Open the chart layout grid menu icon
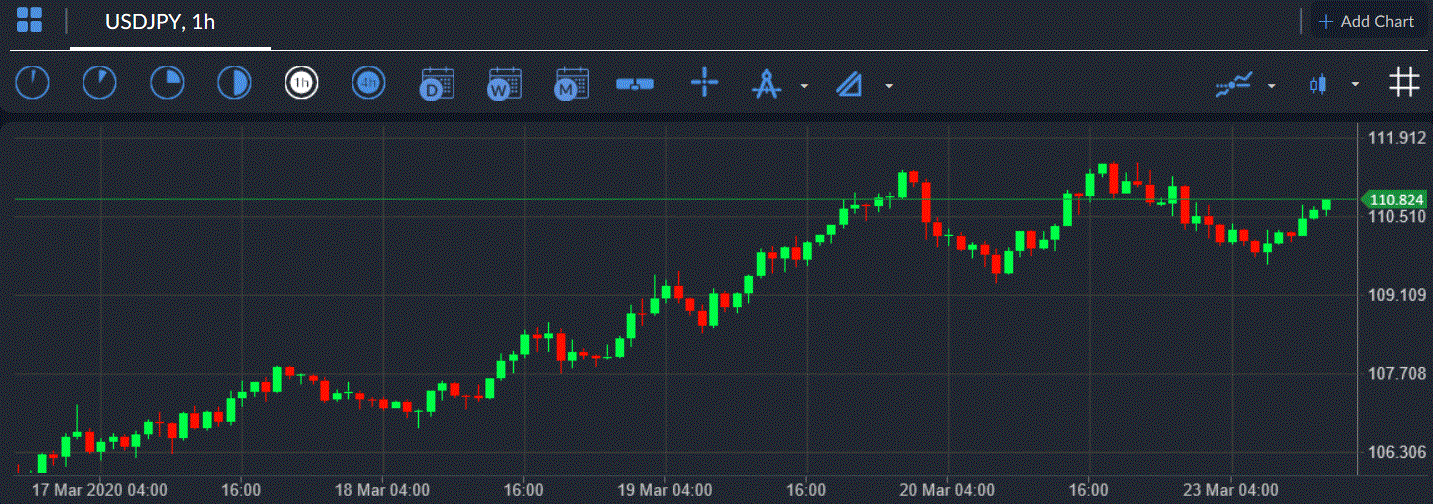Viewport: 1433px width, 504px height. tap(29, 20)
